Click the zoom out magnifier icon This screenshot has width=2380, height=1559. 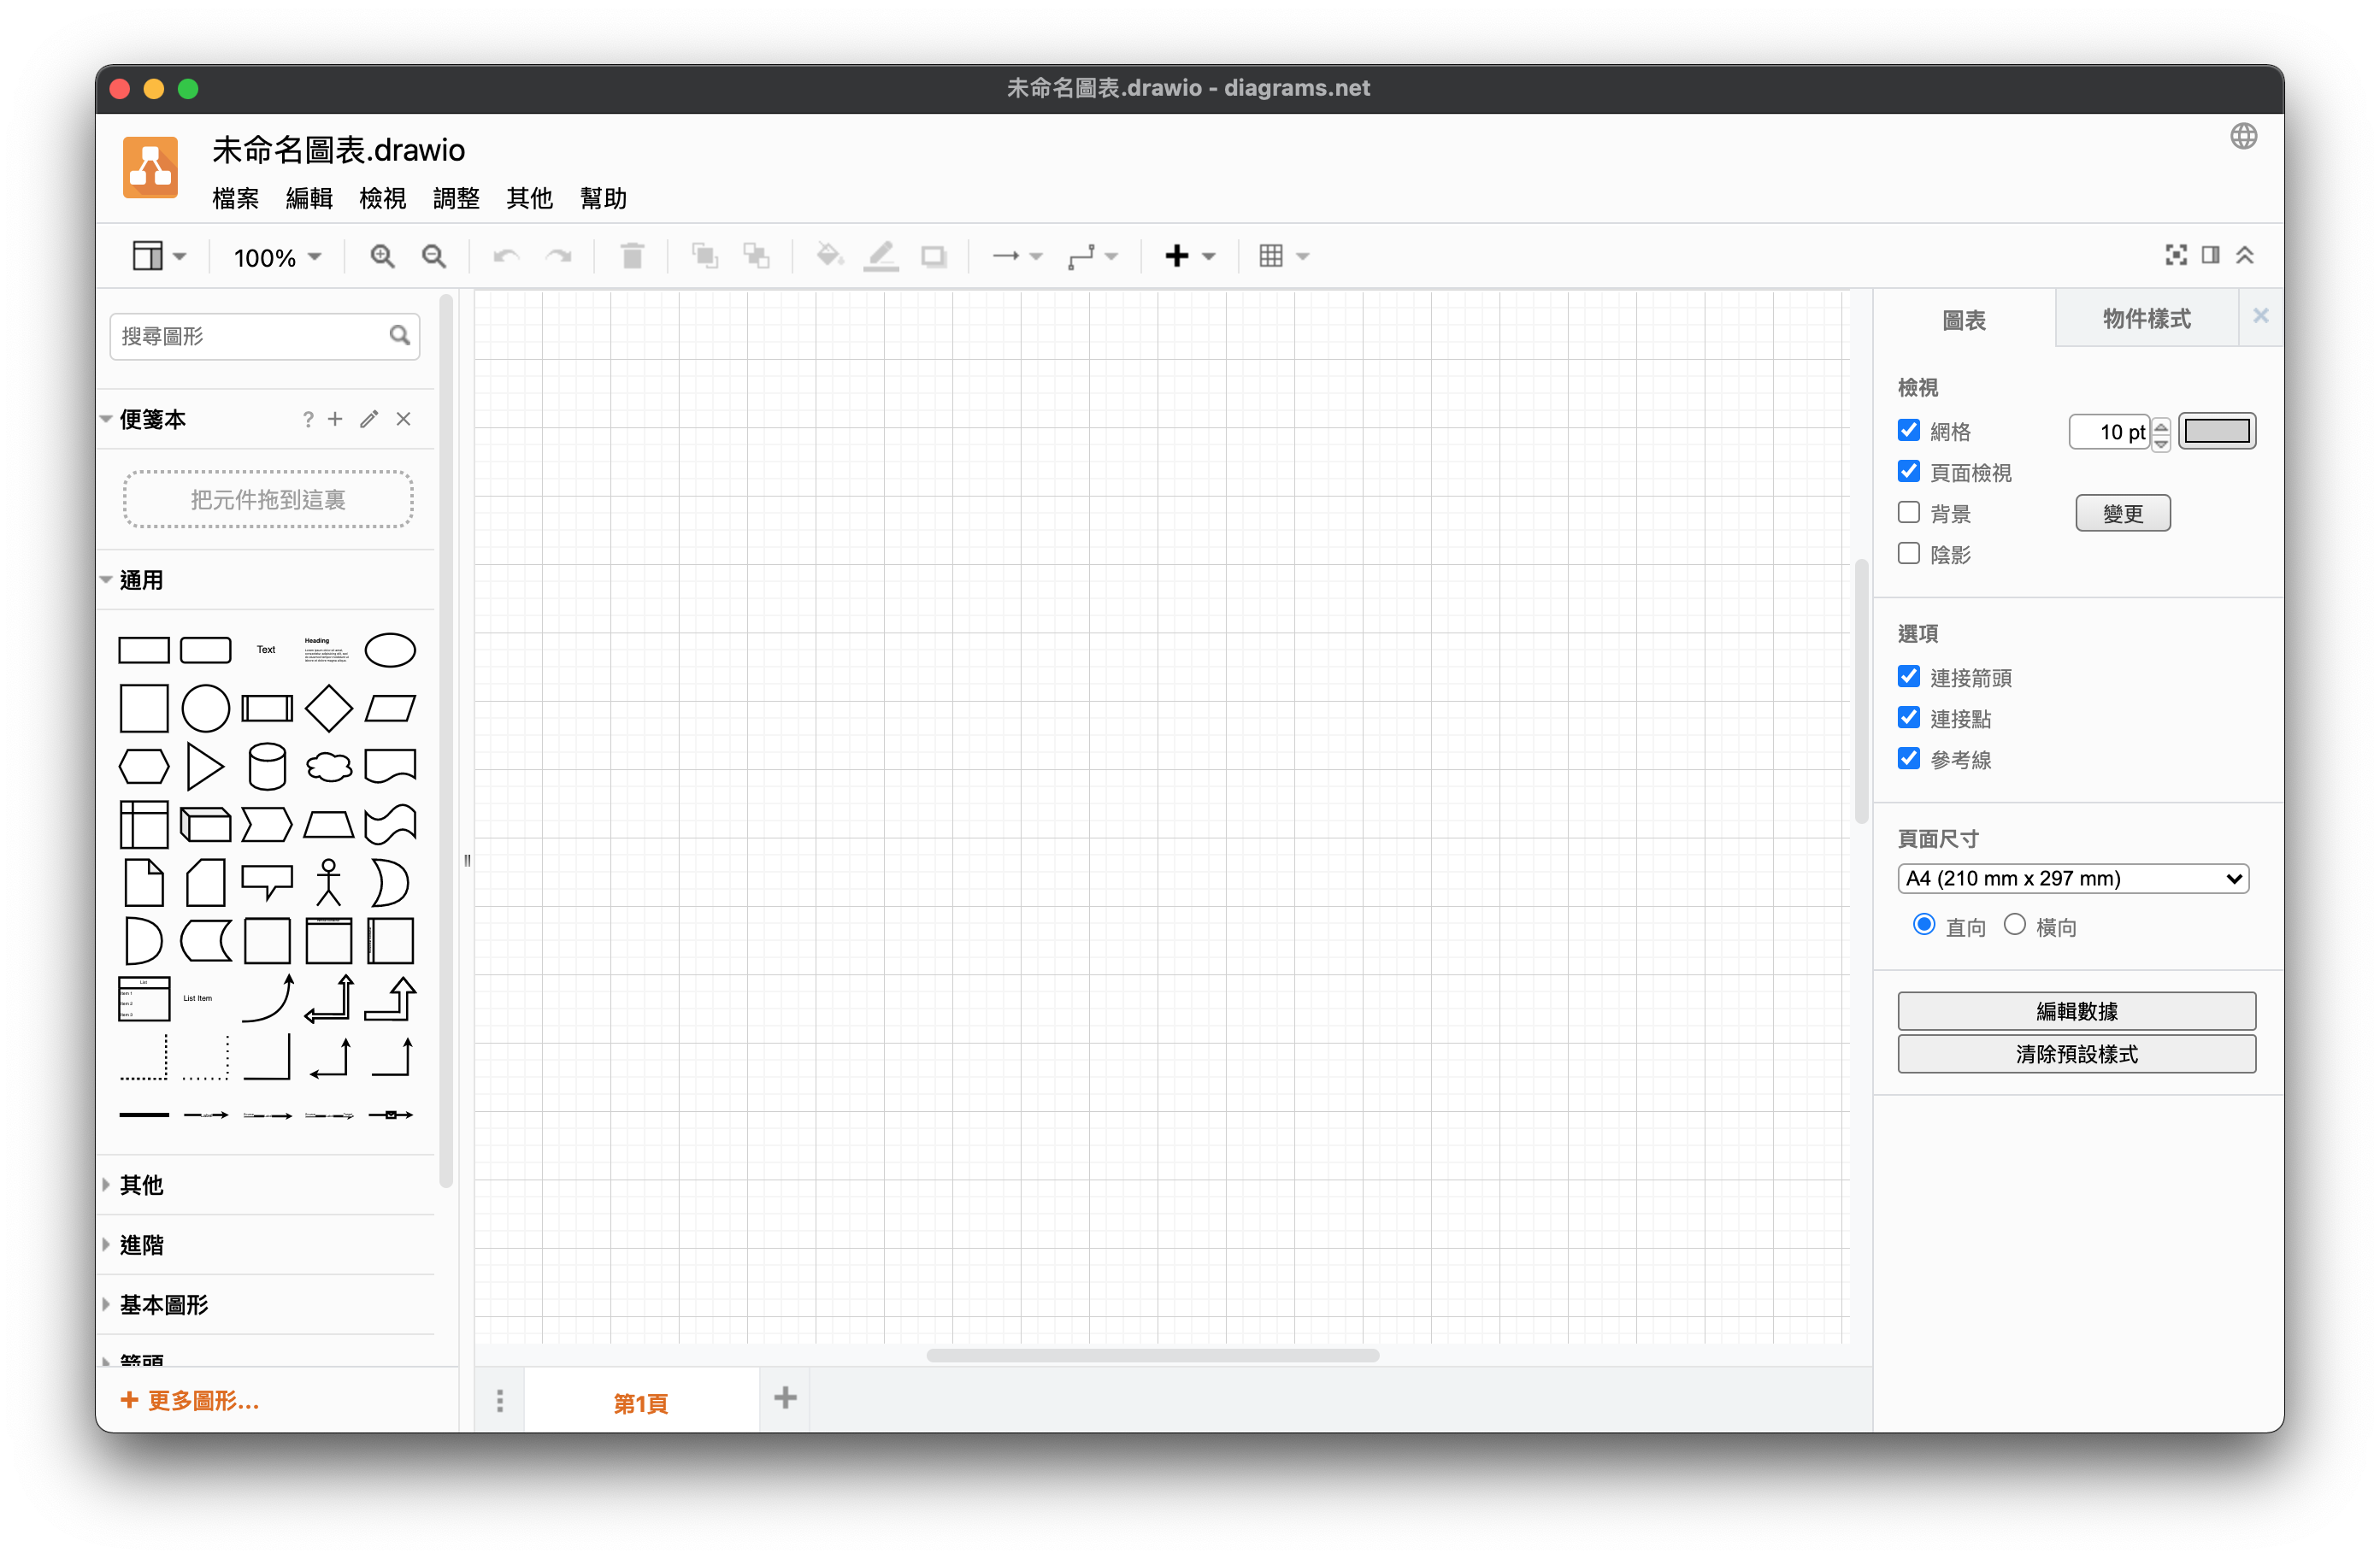434,256
